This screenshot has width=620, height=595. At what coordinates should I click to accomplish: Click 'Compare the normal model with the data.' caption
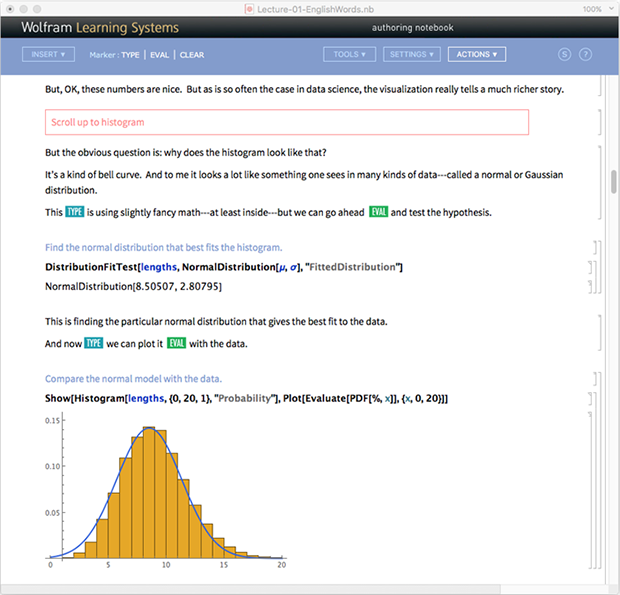(133, 379)
